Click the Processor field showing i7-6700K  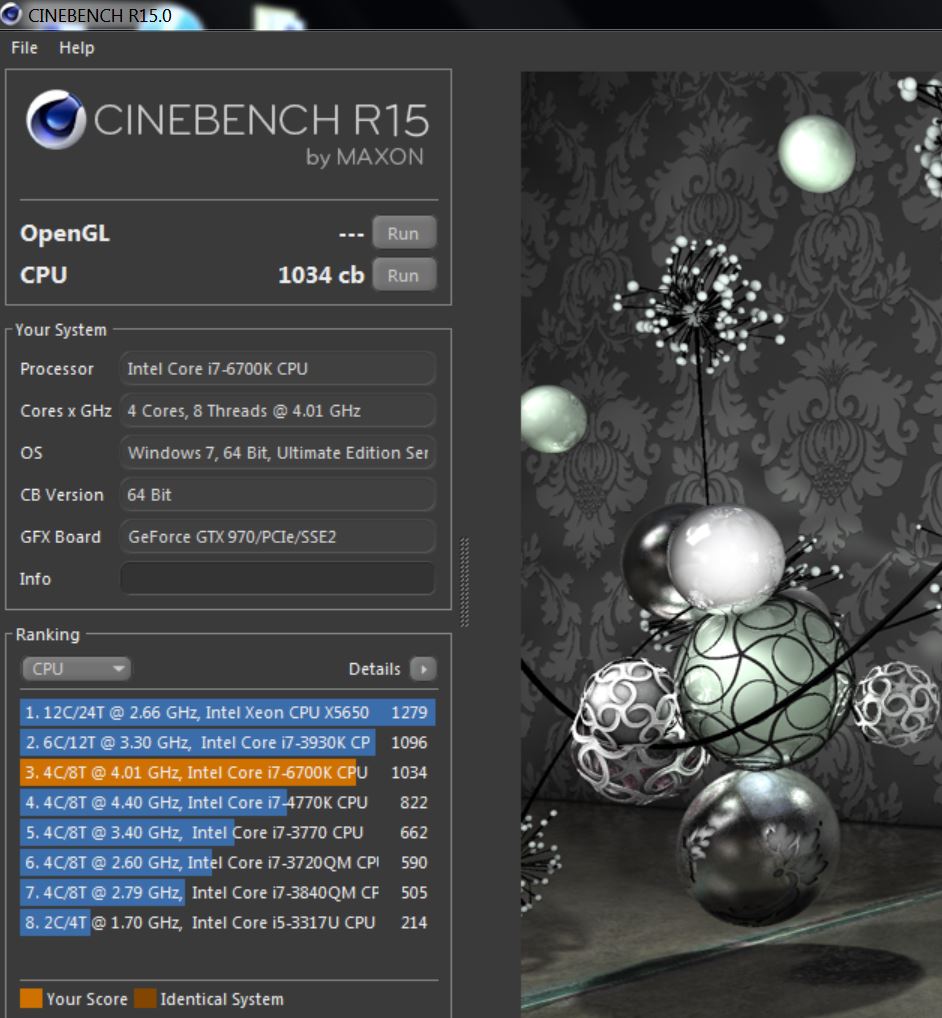pos(278,369)
